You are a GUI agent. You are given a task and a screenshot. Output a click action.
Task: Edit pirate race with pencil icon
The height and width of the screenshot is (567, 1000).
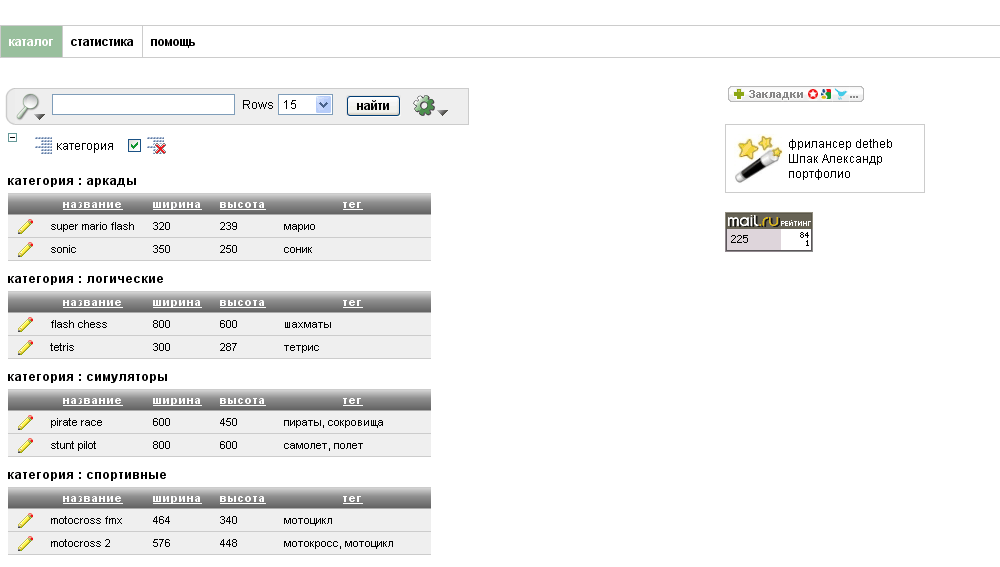(26, 422)
